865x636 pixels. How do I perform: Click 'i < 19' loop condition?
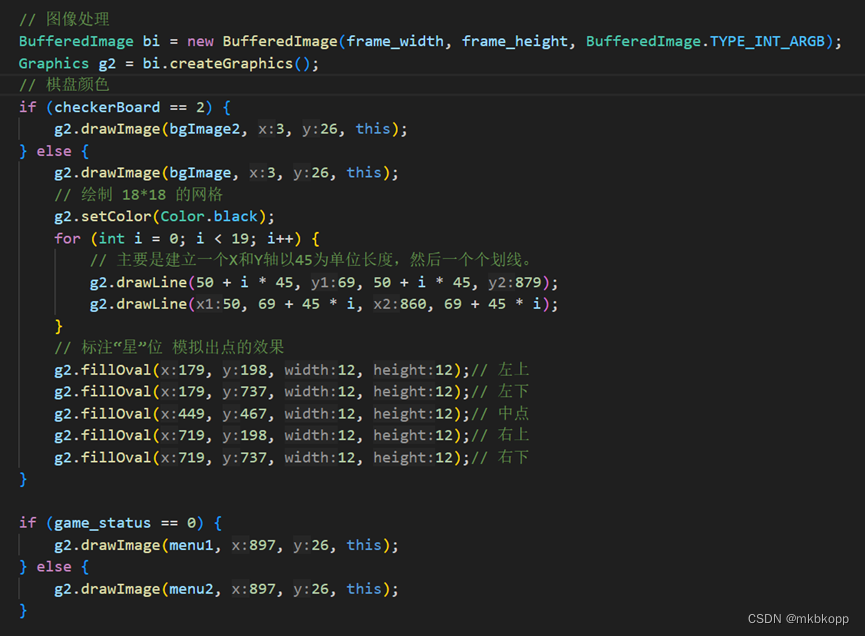point(222,238)
